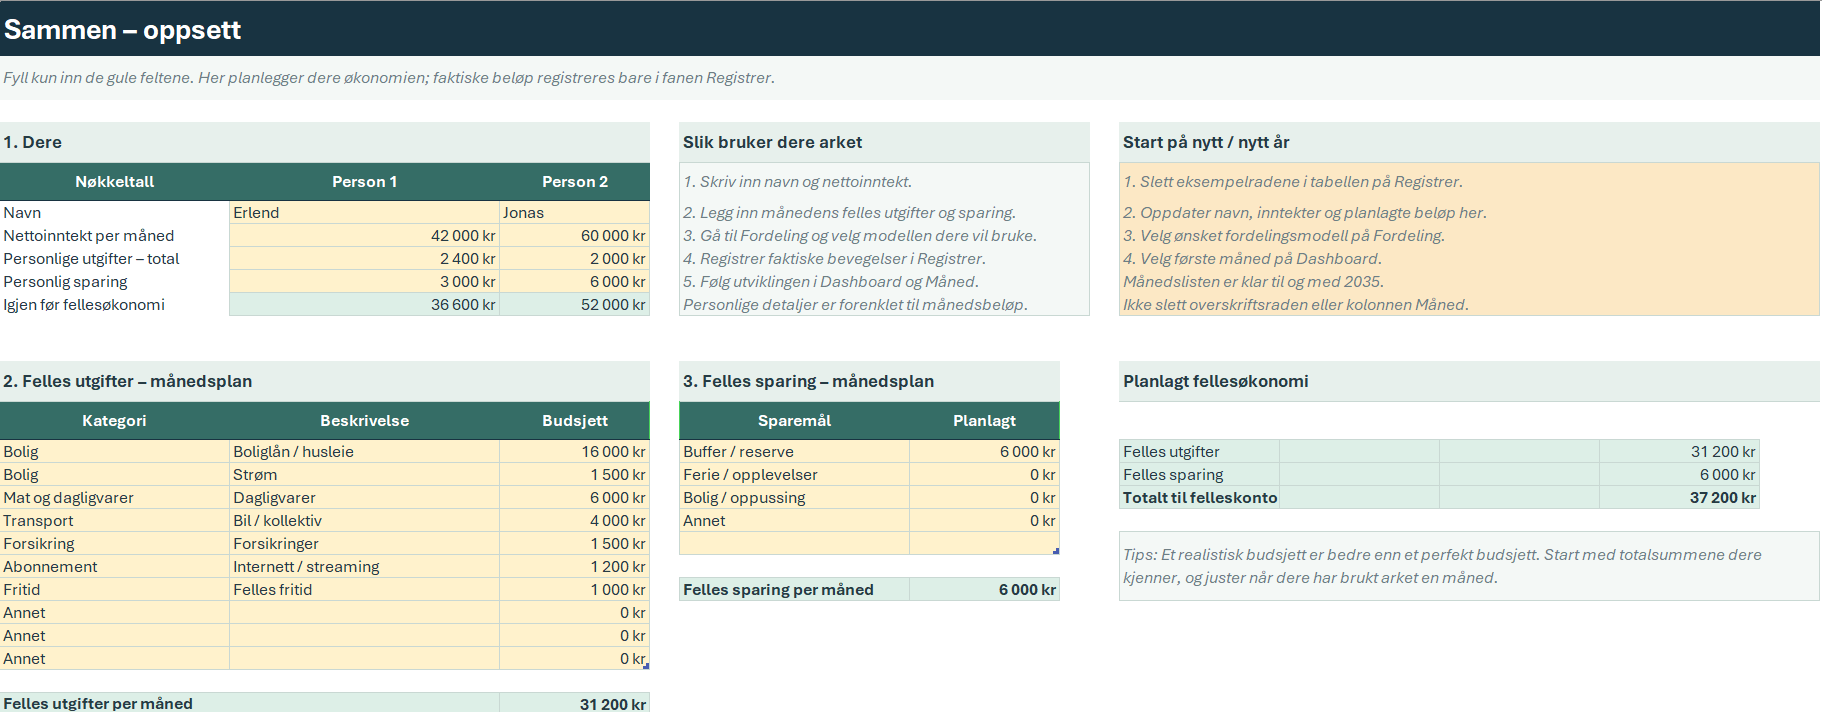This screenshot has height=712, width=1822.
Task: Select the 6 000 kr planned buffer cell
Action: 984,451
